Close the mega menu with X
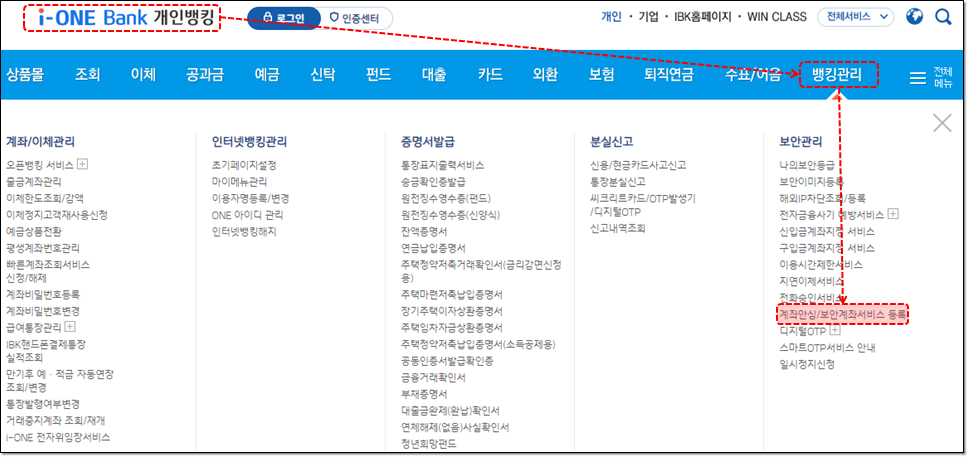 (942, 123)
